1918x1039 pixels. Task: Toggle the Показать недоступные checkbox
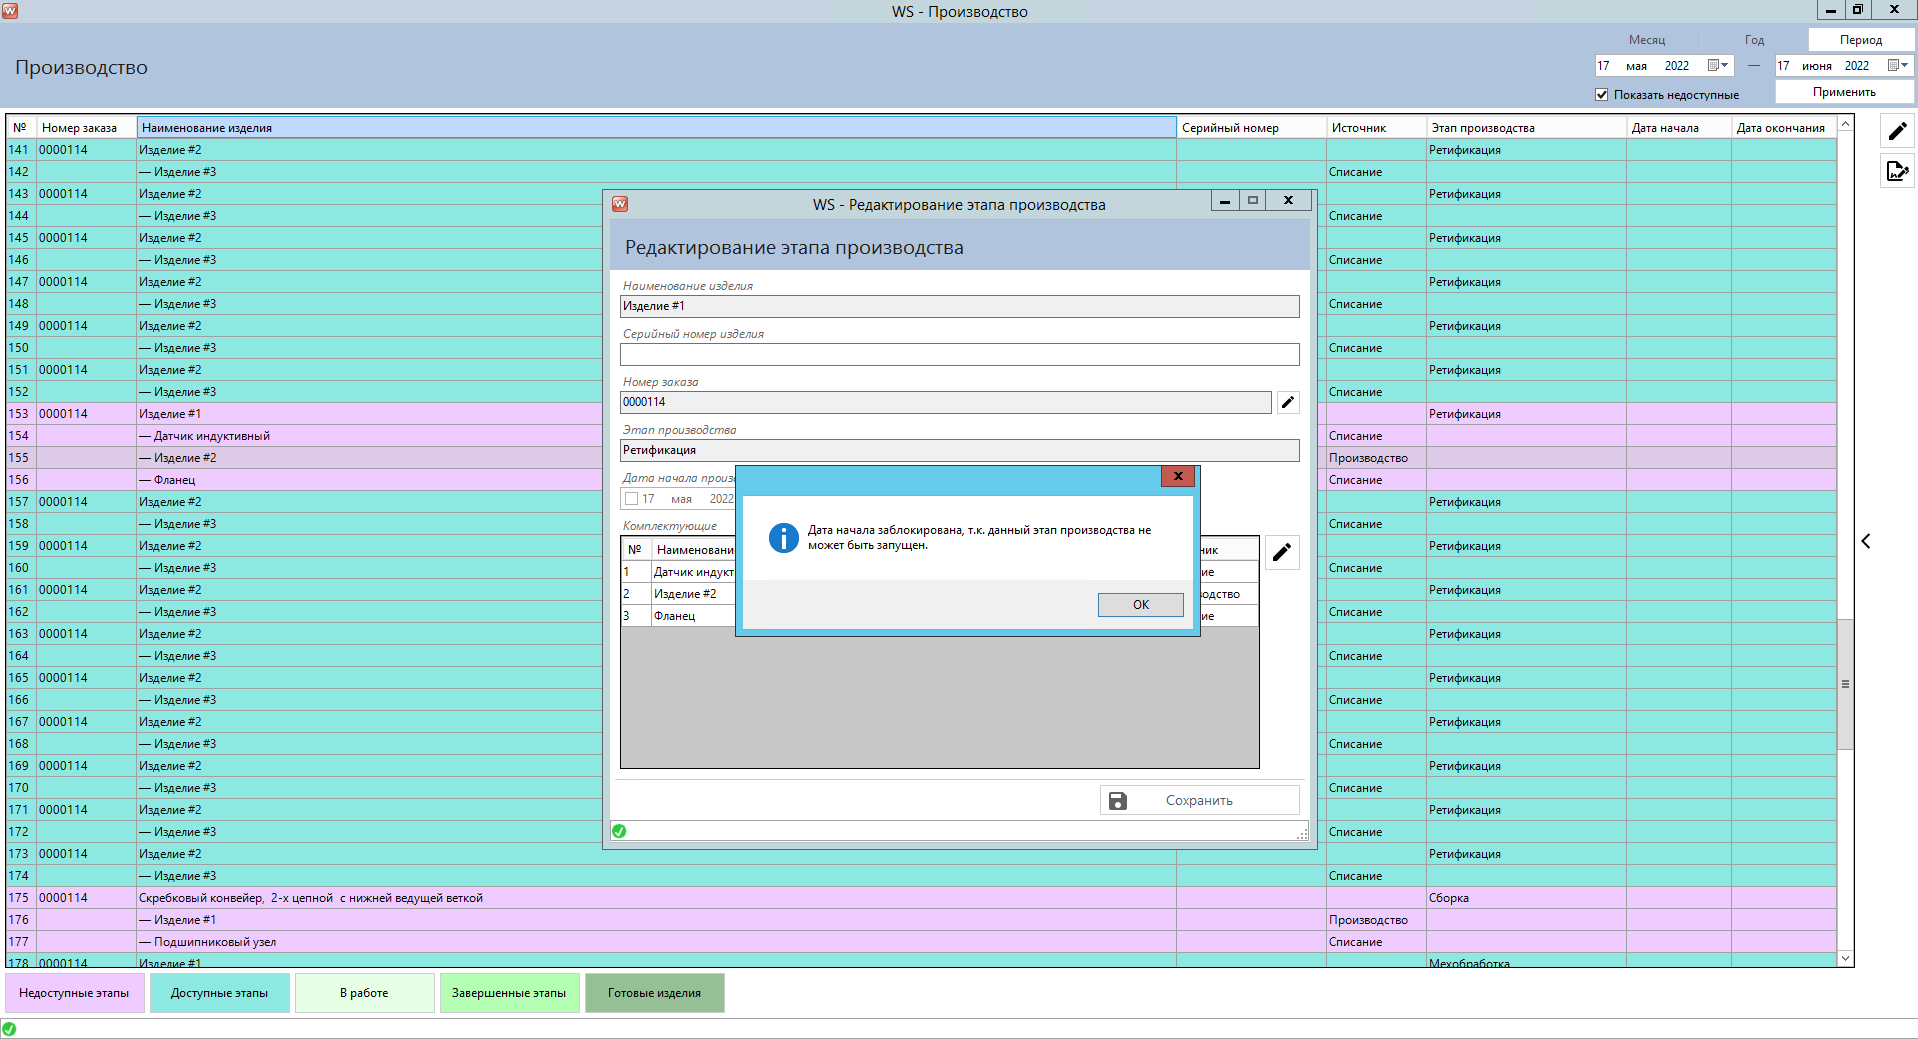click(1602, 95)
